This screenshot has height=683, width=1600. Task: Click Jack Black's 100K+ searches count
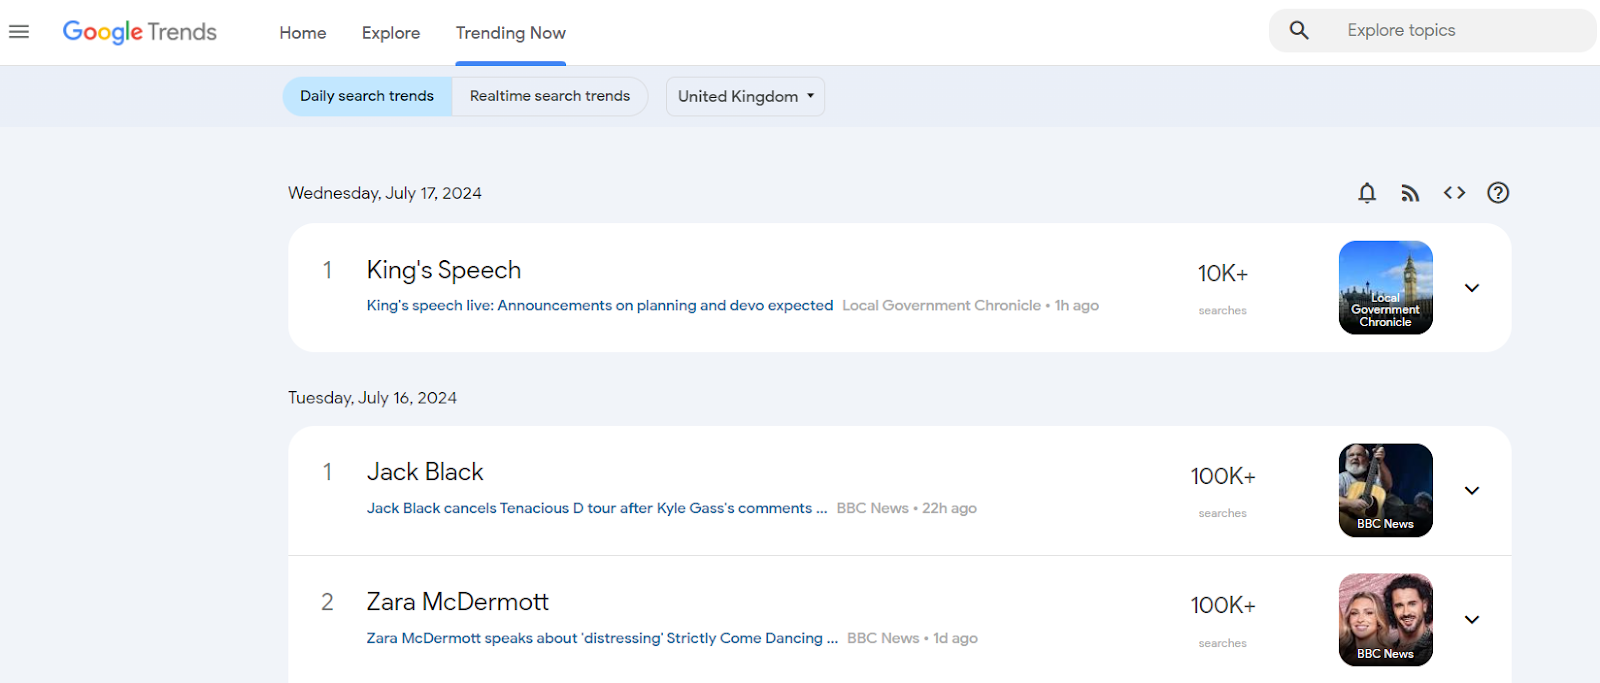click(1223, 477)
